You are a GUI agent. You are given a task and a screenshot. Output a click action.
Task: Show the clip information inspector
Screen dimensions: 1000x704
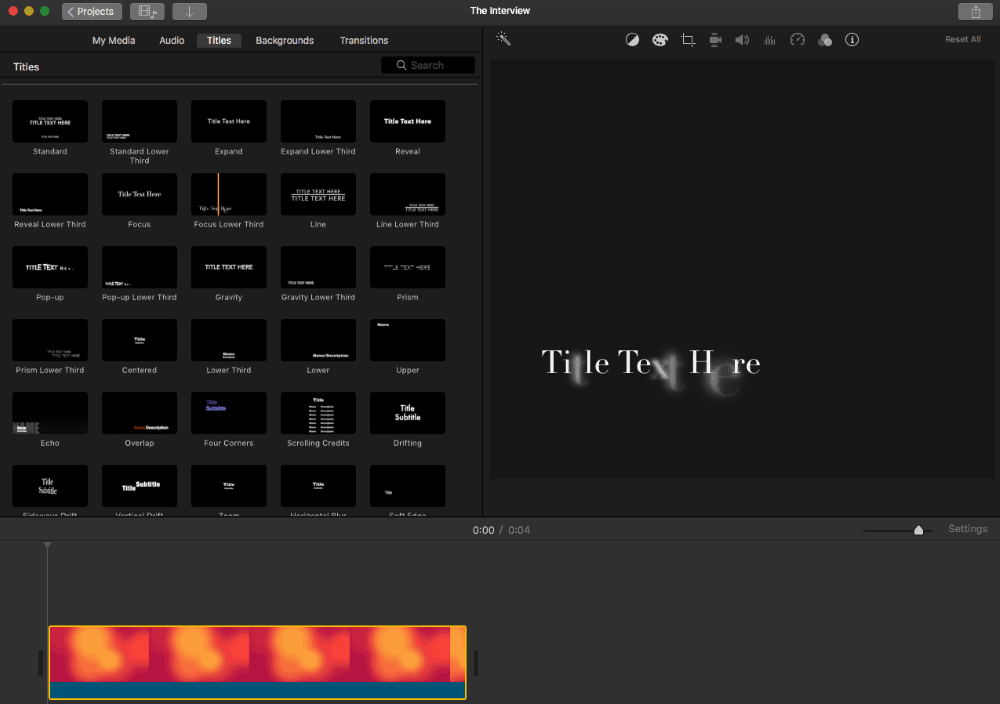pos(852,40)
